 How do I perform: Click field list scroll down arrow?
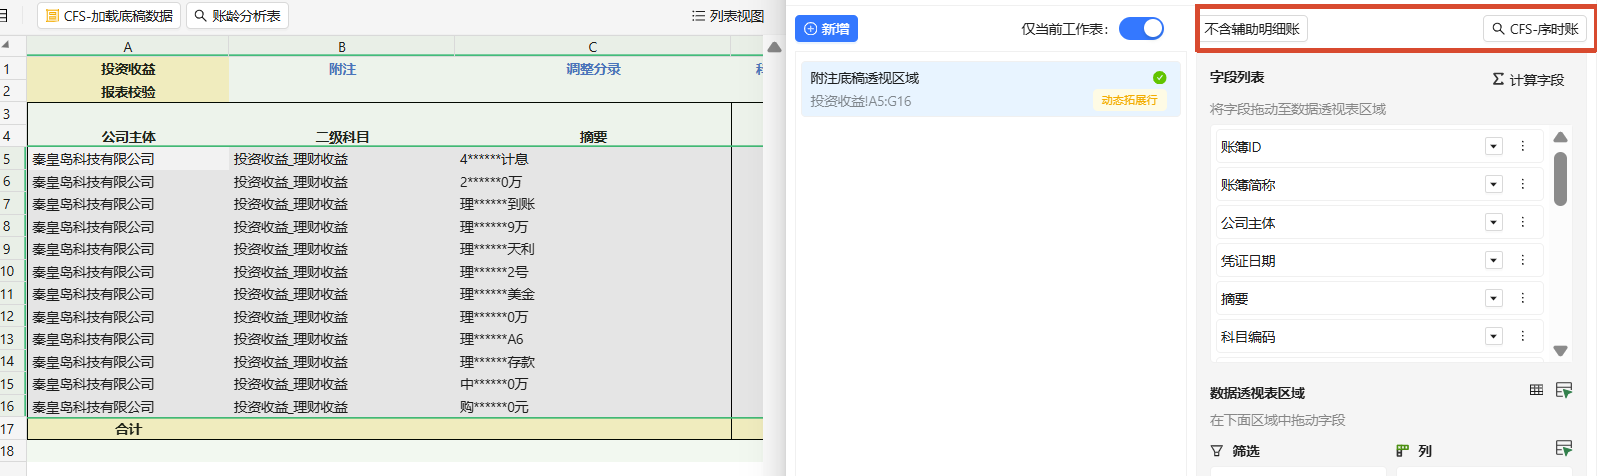(x=1560, y=351)
